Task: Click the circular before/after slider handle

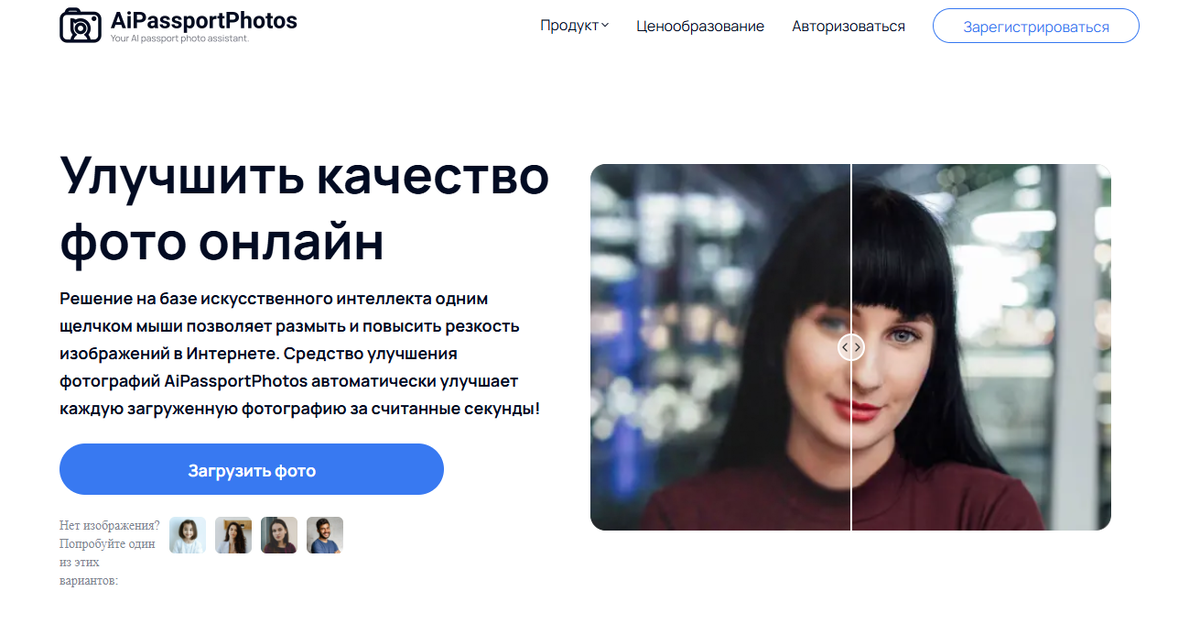Action: pos(851,347)
